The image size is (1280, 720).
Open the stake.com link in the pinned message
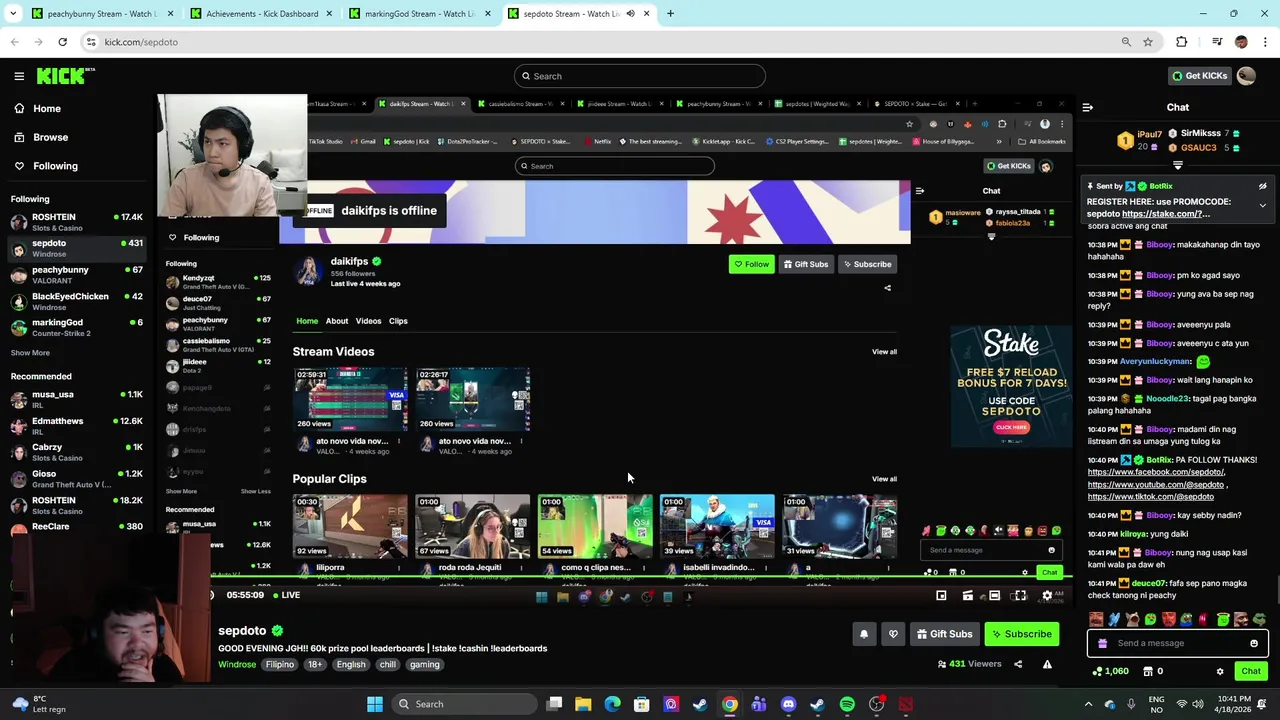point(1165,214)
